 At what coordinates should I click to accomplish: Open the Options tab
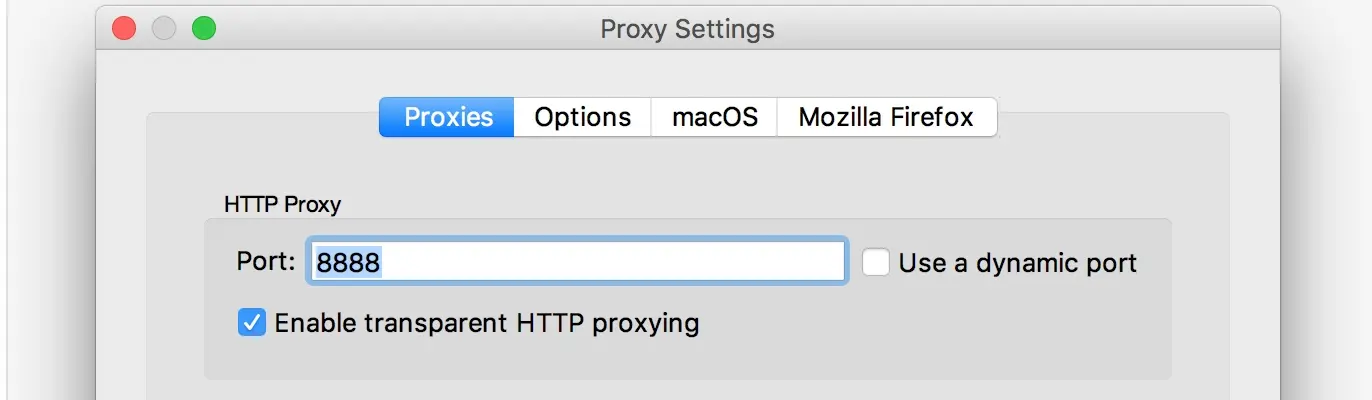pos(582,117)
